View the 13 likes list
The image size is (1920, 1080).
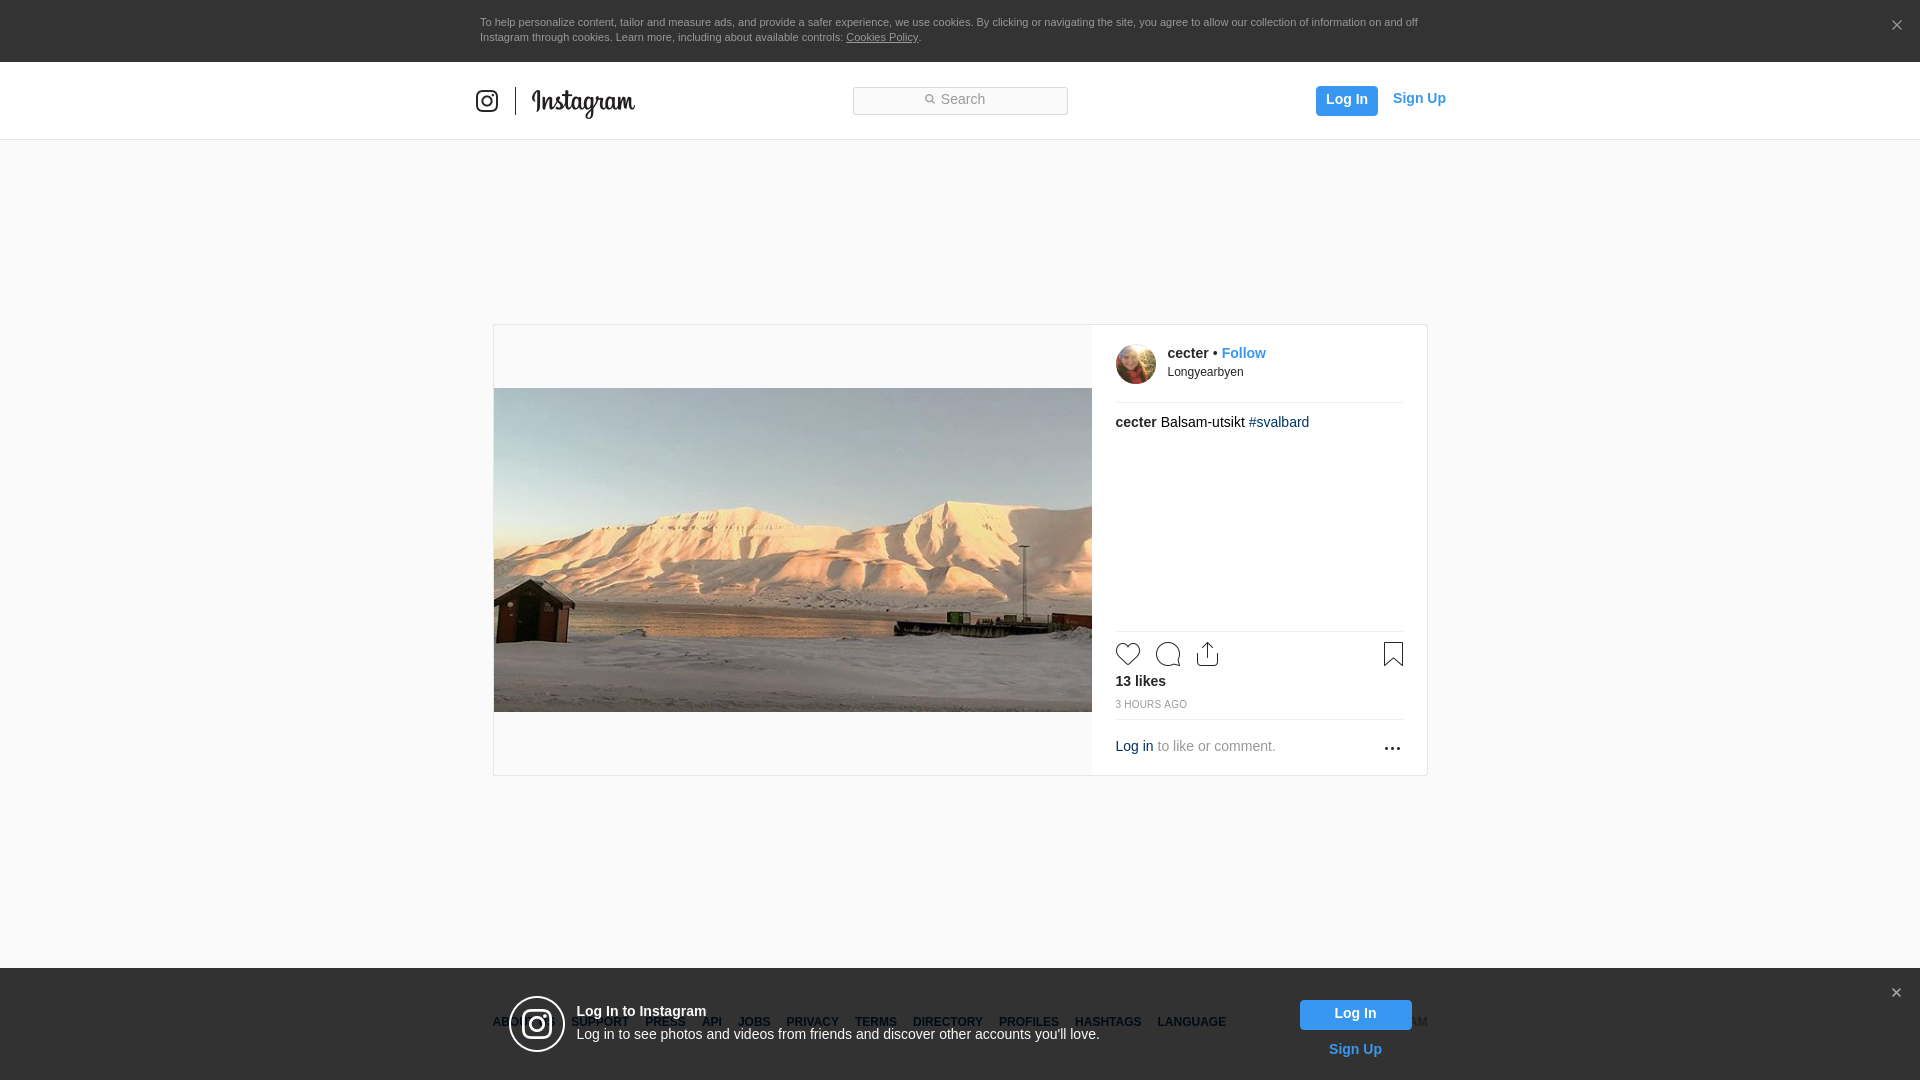[1140, 681]
